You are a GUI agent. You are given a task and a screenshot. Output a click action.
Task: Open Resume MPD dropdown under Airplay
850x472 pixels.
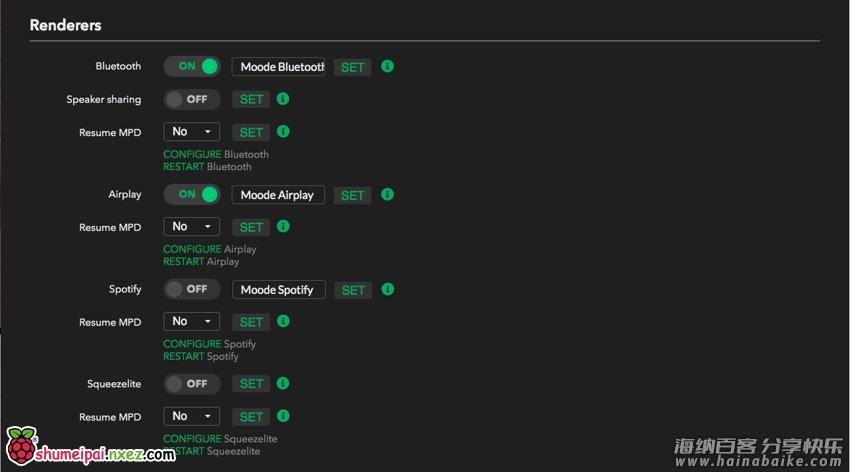point(191,227)
